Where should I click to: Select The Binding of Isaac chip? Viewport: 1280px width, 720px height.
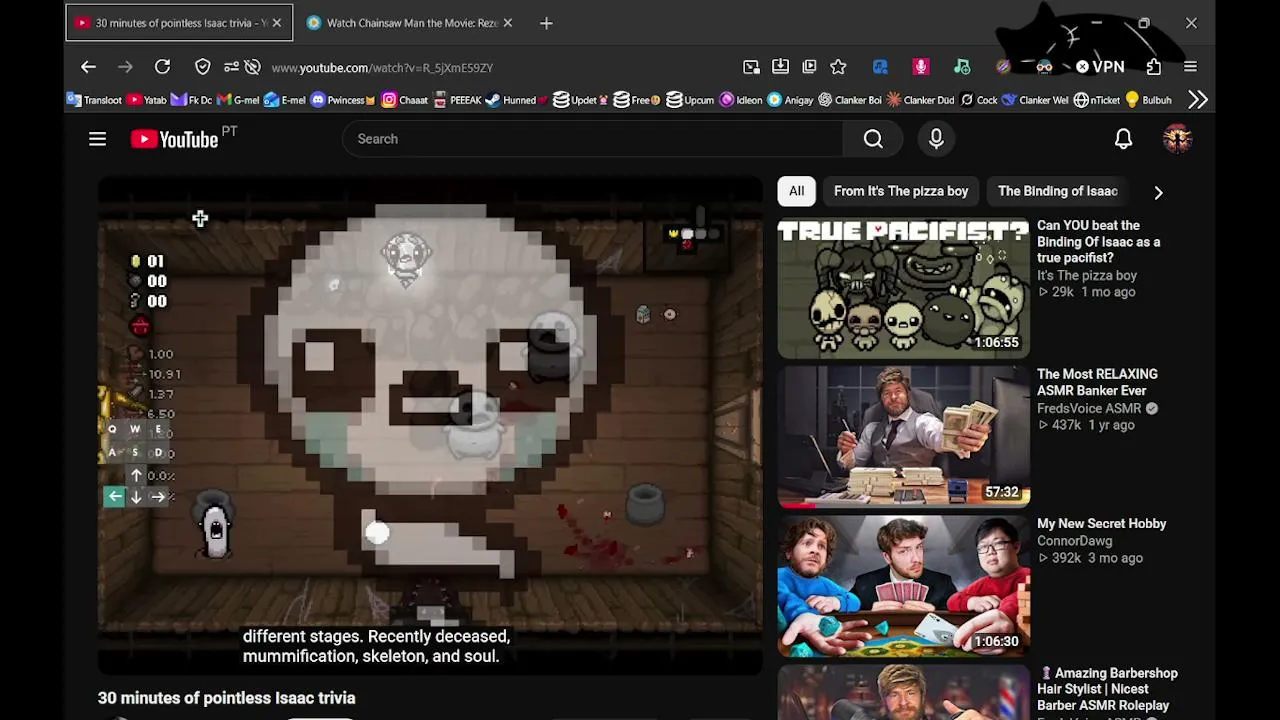[1058, 191]
